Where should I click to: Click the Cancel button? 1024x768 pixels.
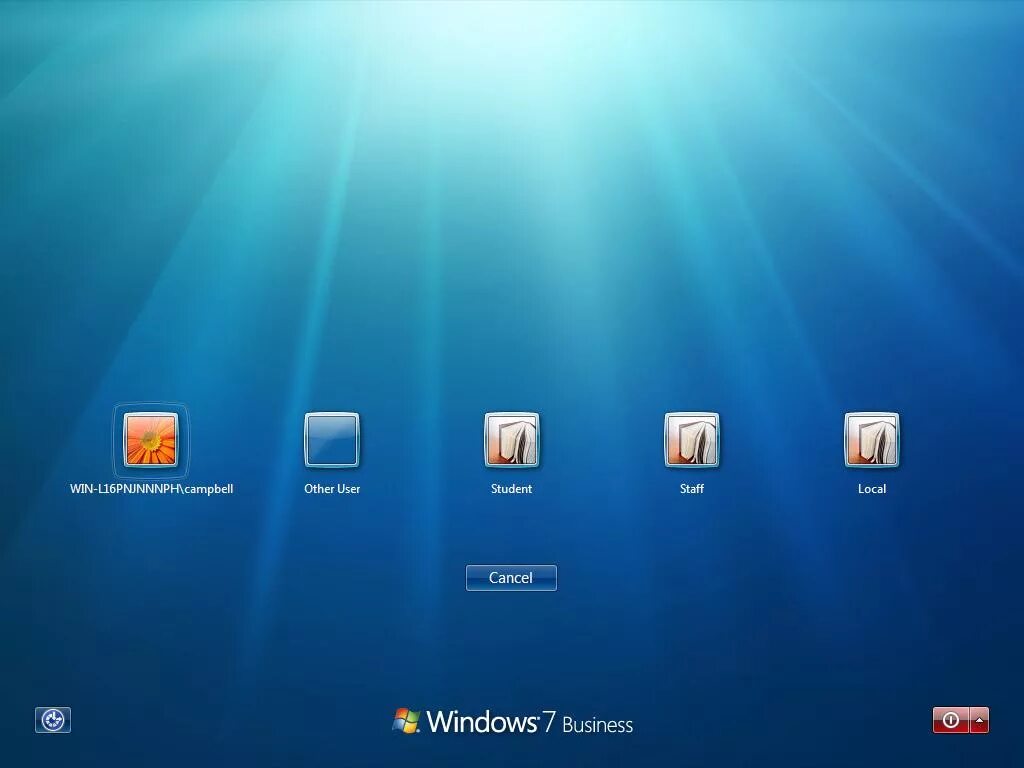(x=511, y=578)
